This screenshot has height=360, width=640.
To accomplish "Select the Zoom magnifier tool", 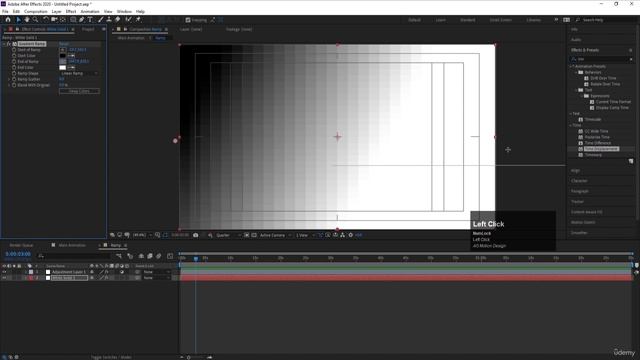I will coord(36,20).
